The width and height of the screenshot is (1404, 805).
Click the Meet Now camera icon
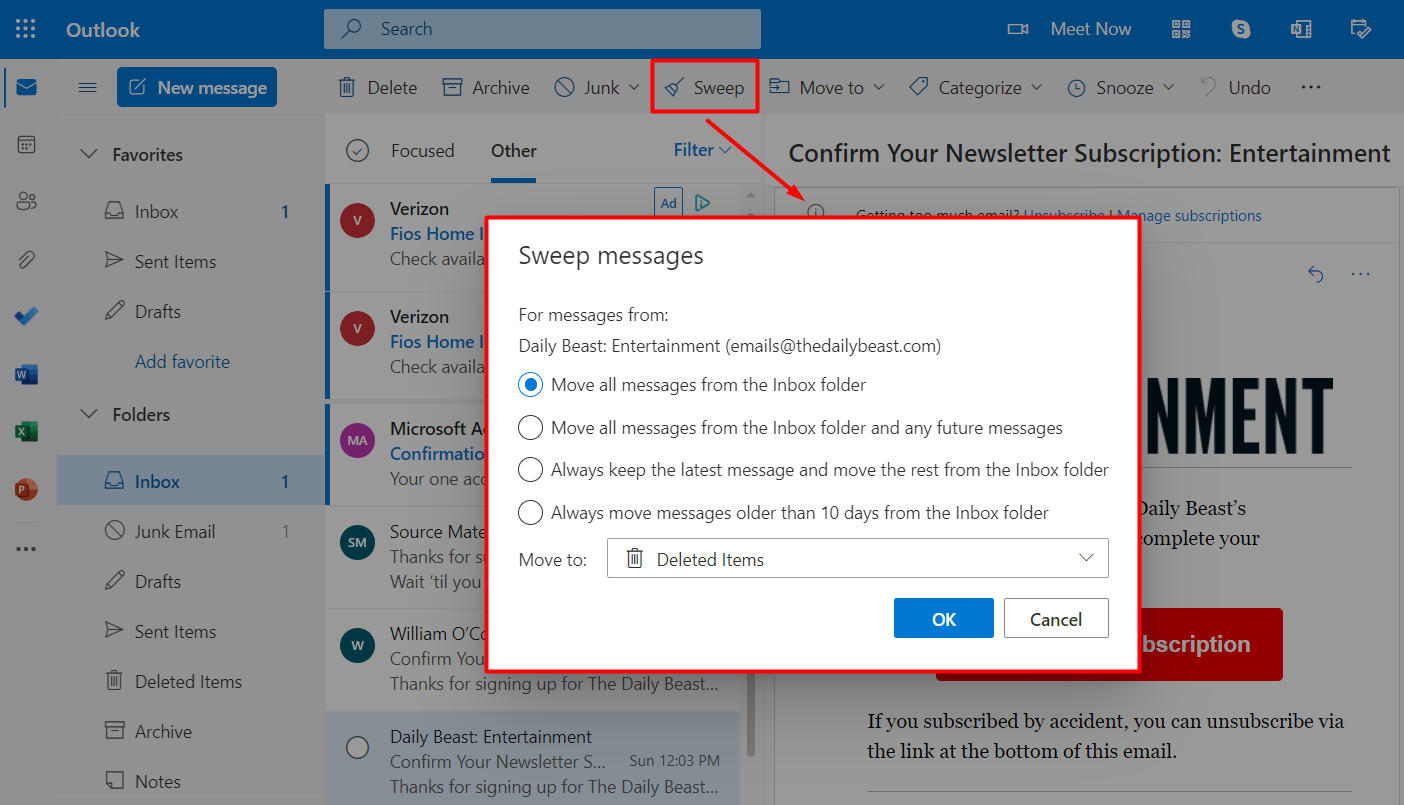(x=1018, y=29)
